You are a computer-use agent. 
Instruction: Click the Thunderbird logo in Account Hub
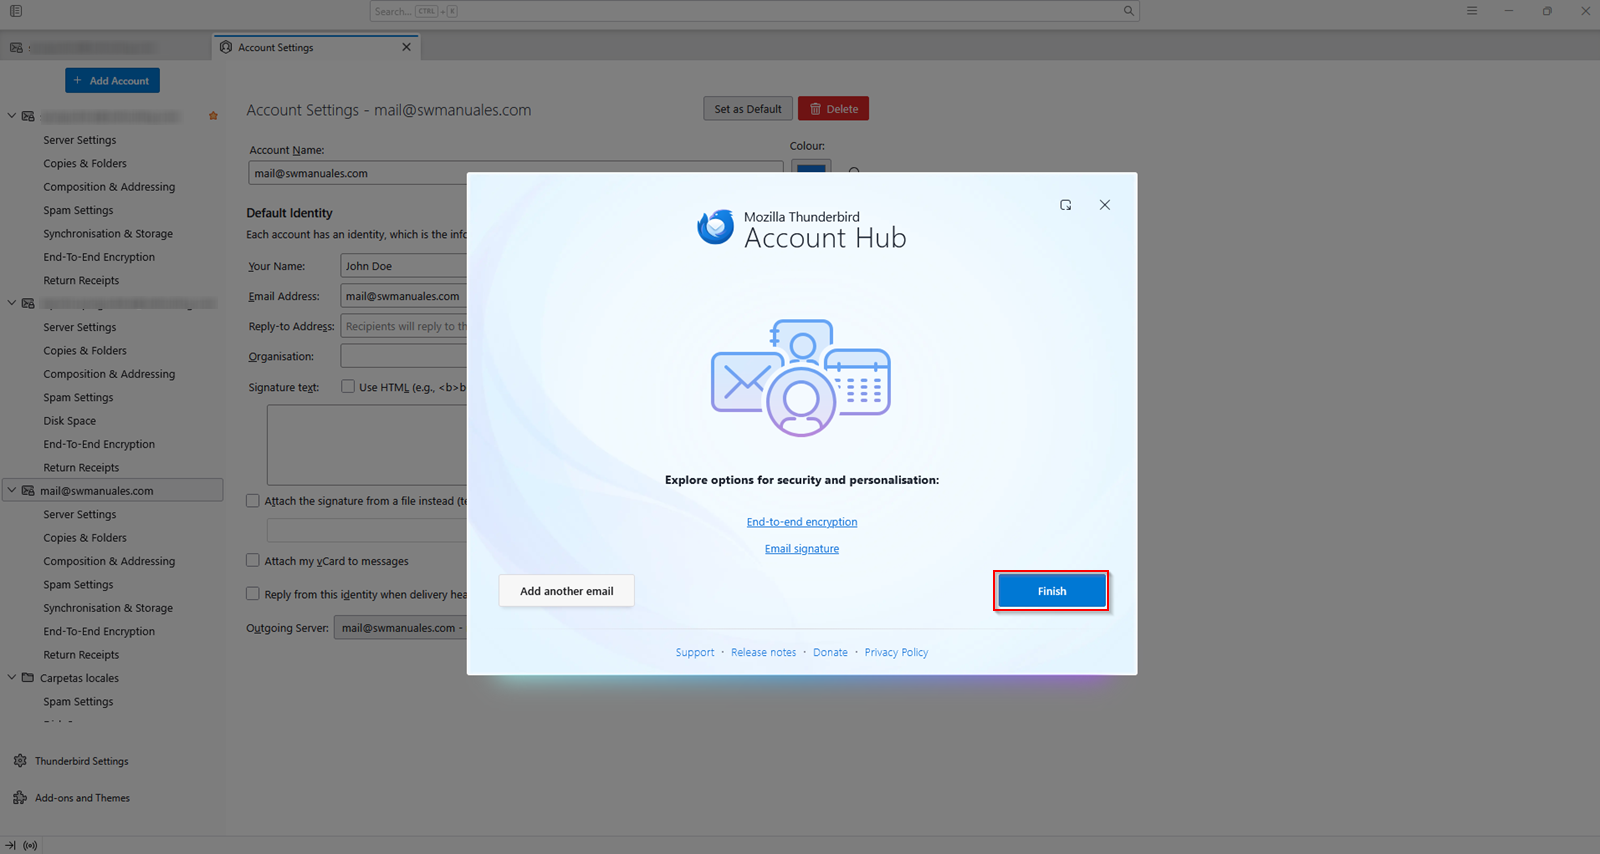click(x=715, y=227)
